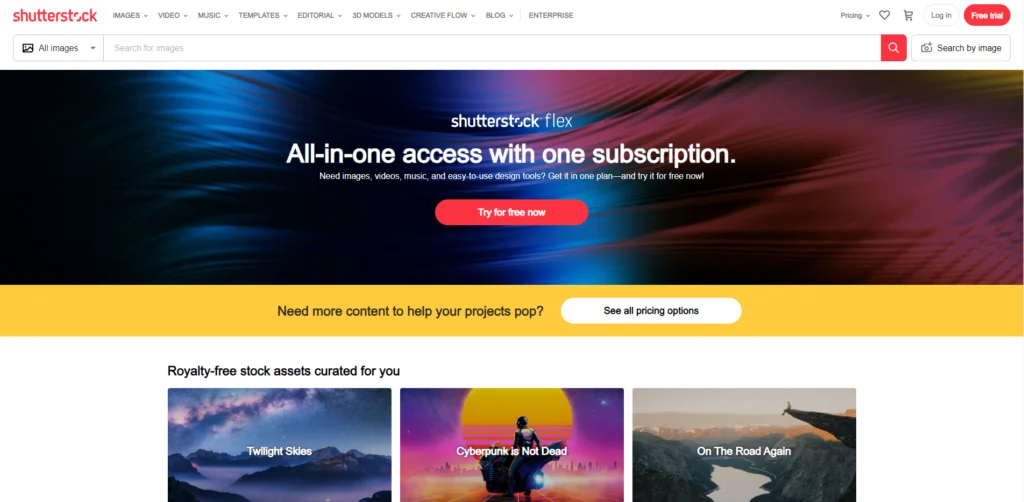The height and width of the screenshot is (502, 1024).
Task: Open the Pricing dropdown
Action: (x=855, y=16)
